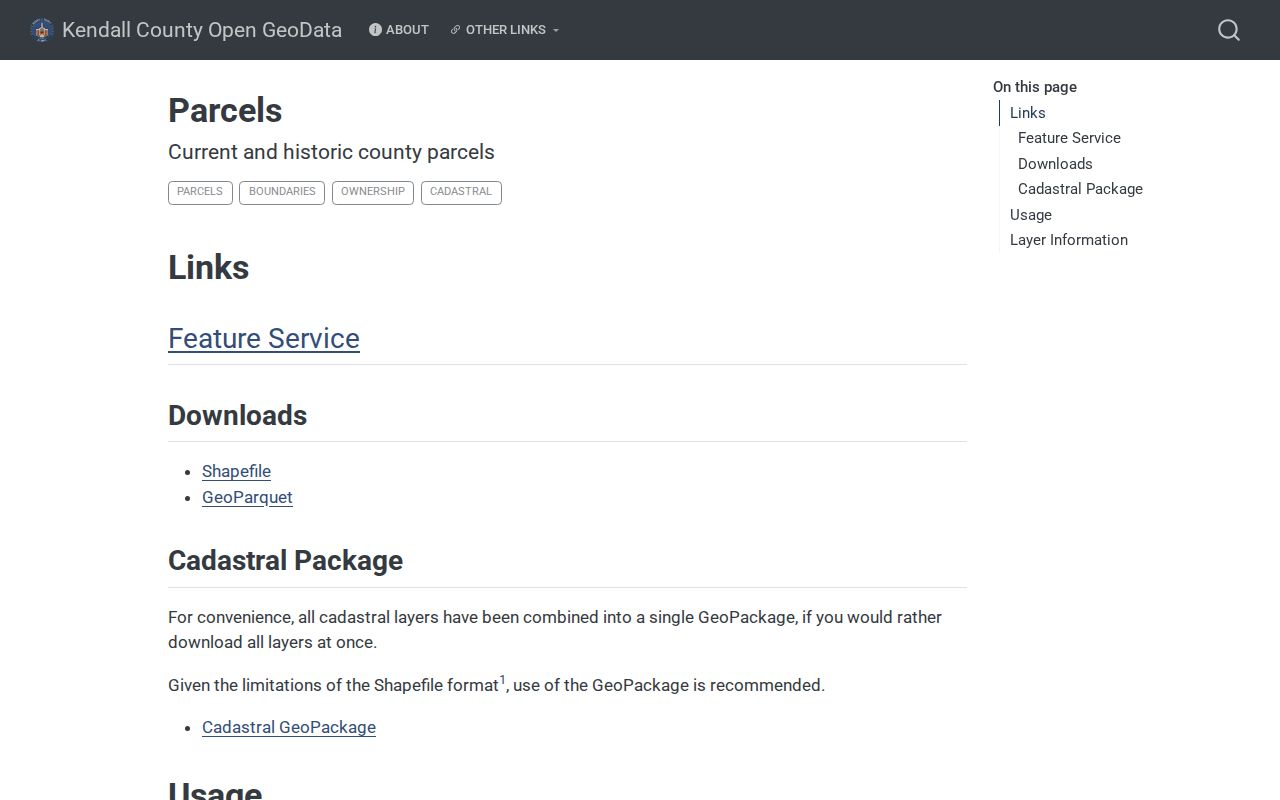Open footnote 1 superscript reference
This screenshot has height=800, width=1280.
coord(503,680)
